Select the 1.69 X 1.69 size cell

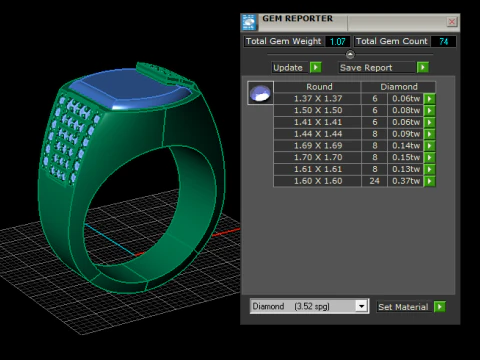(x=318, y=146)
